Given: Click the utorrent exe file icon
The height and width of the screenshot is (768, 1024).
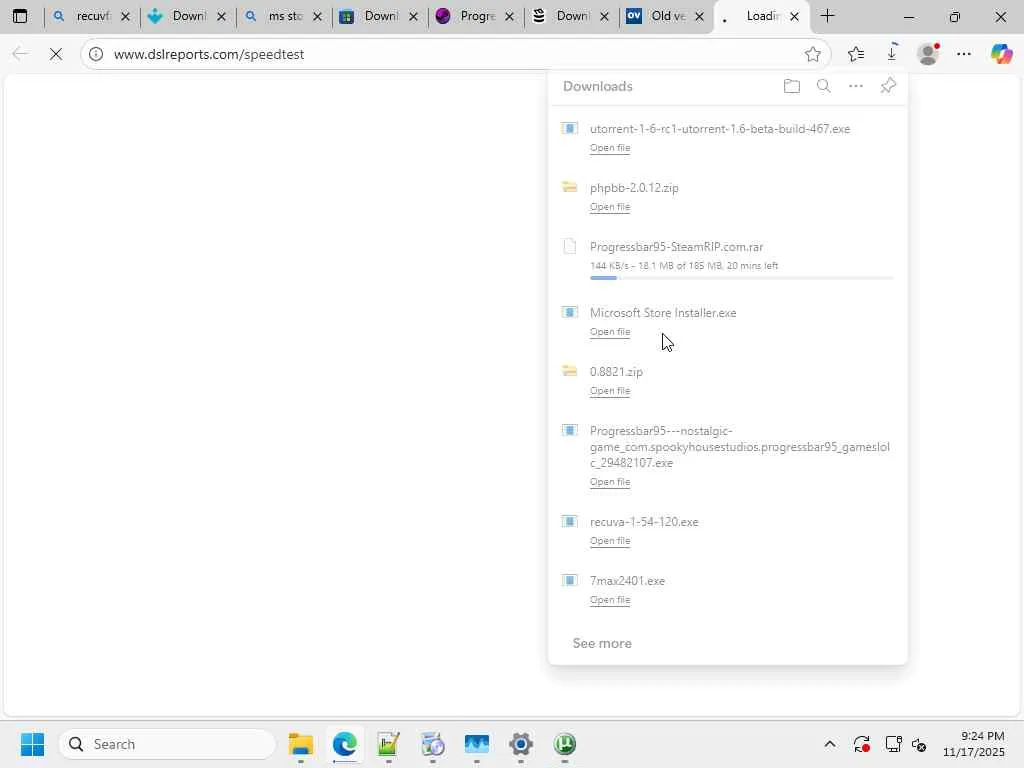Looking at the screenshot, I should point(569,129).
